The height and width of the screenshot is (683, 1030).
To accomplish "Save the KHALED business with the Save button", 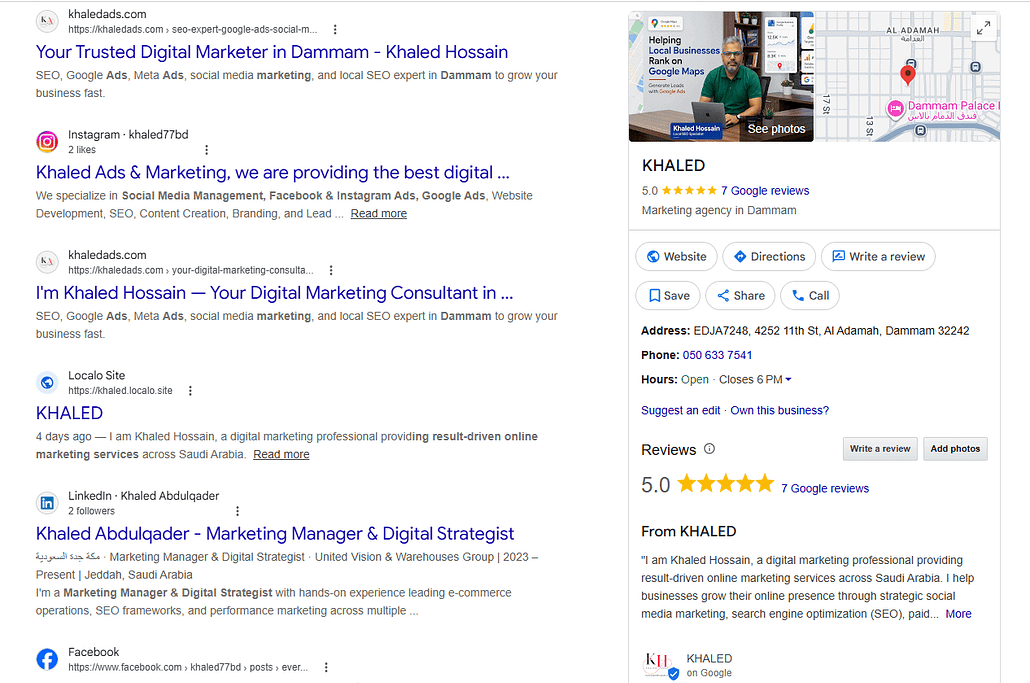I will 668,296.
